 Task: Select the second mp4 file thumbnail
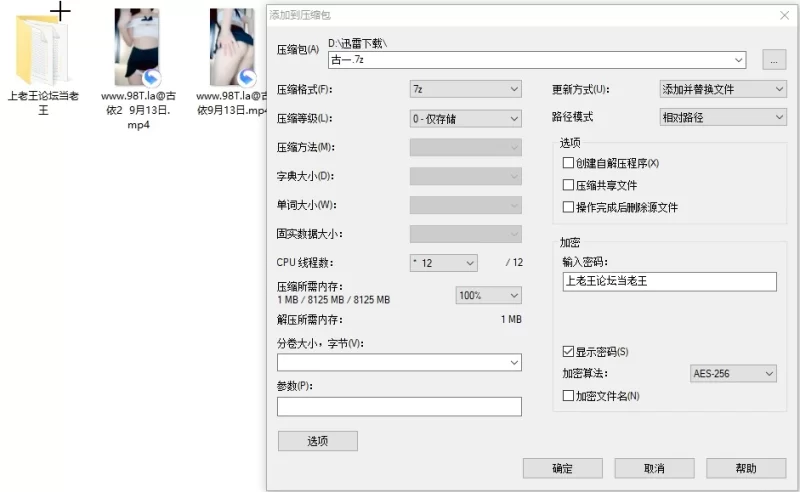click(x=232, y=47)
